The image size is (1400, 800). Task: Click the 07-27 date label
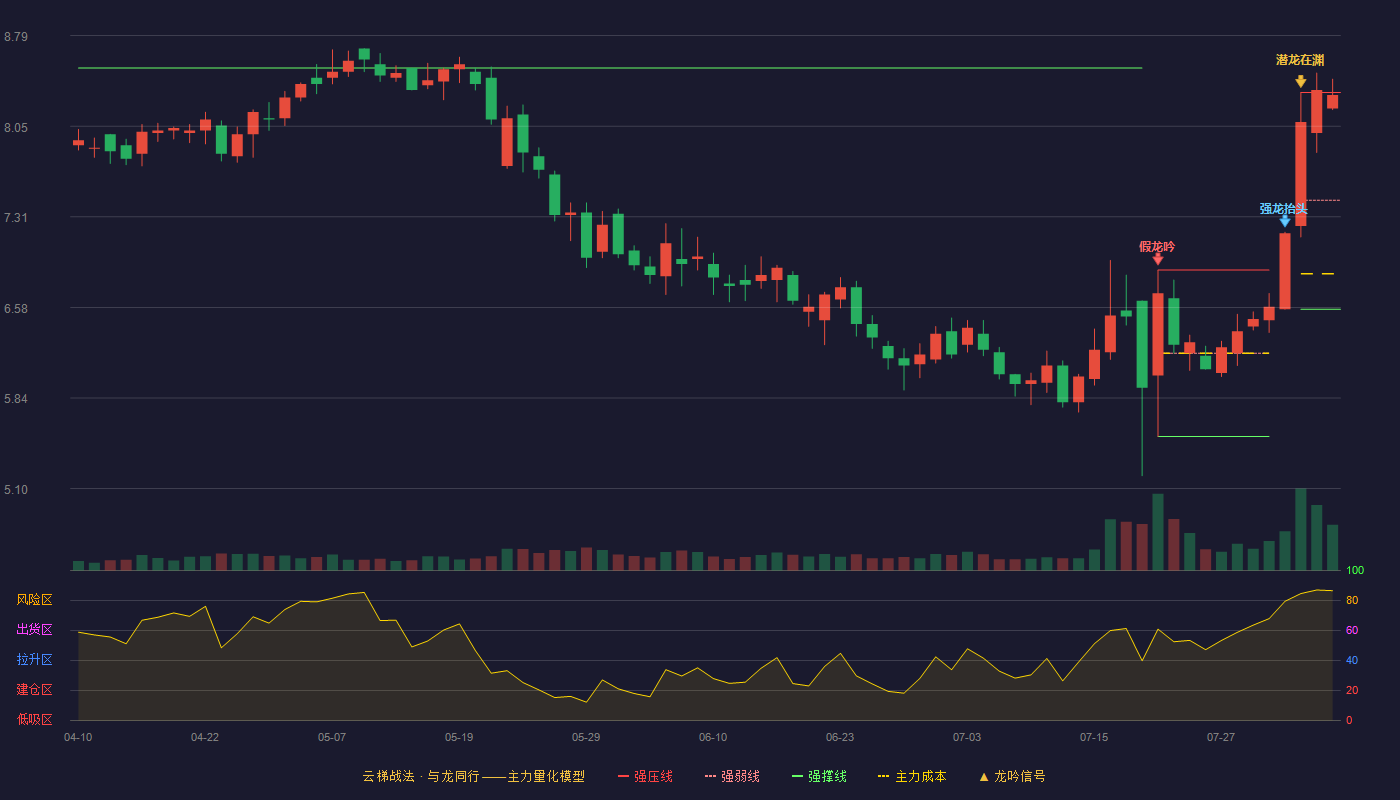point(1221,737)
